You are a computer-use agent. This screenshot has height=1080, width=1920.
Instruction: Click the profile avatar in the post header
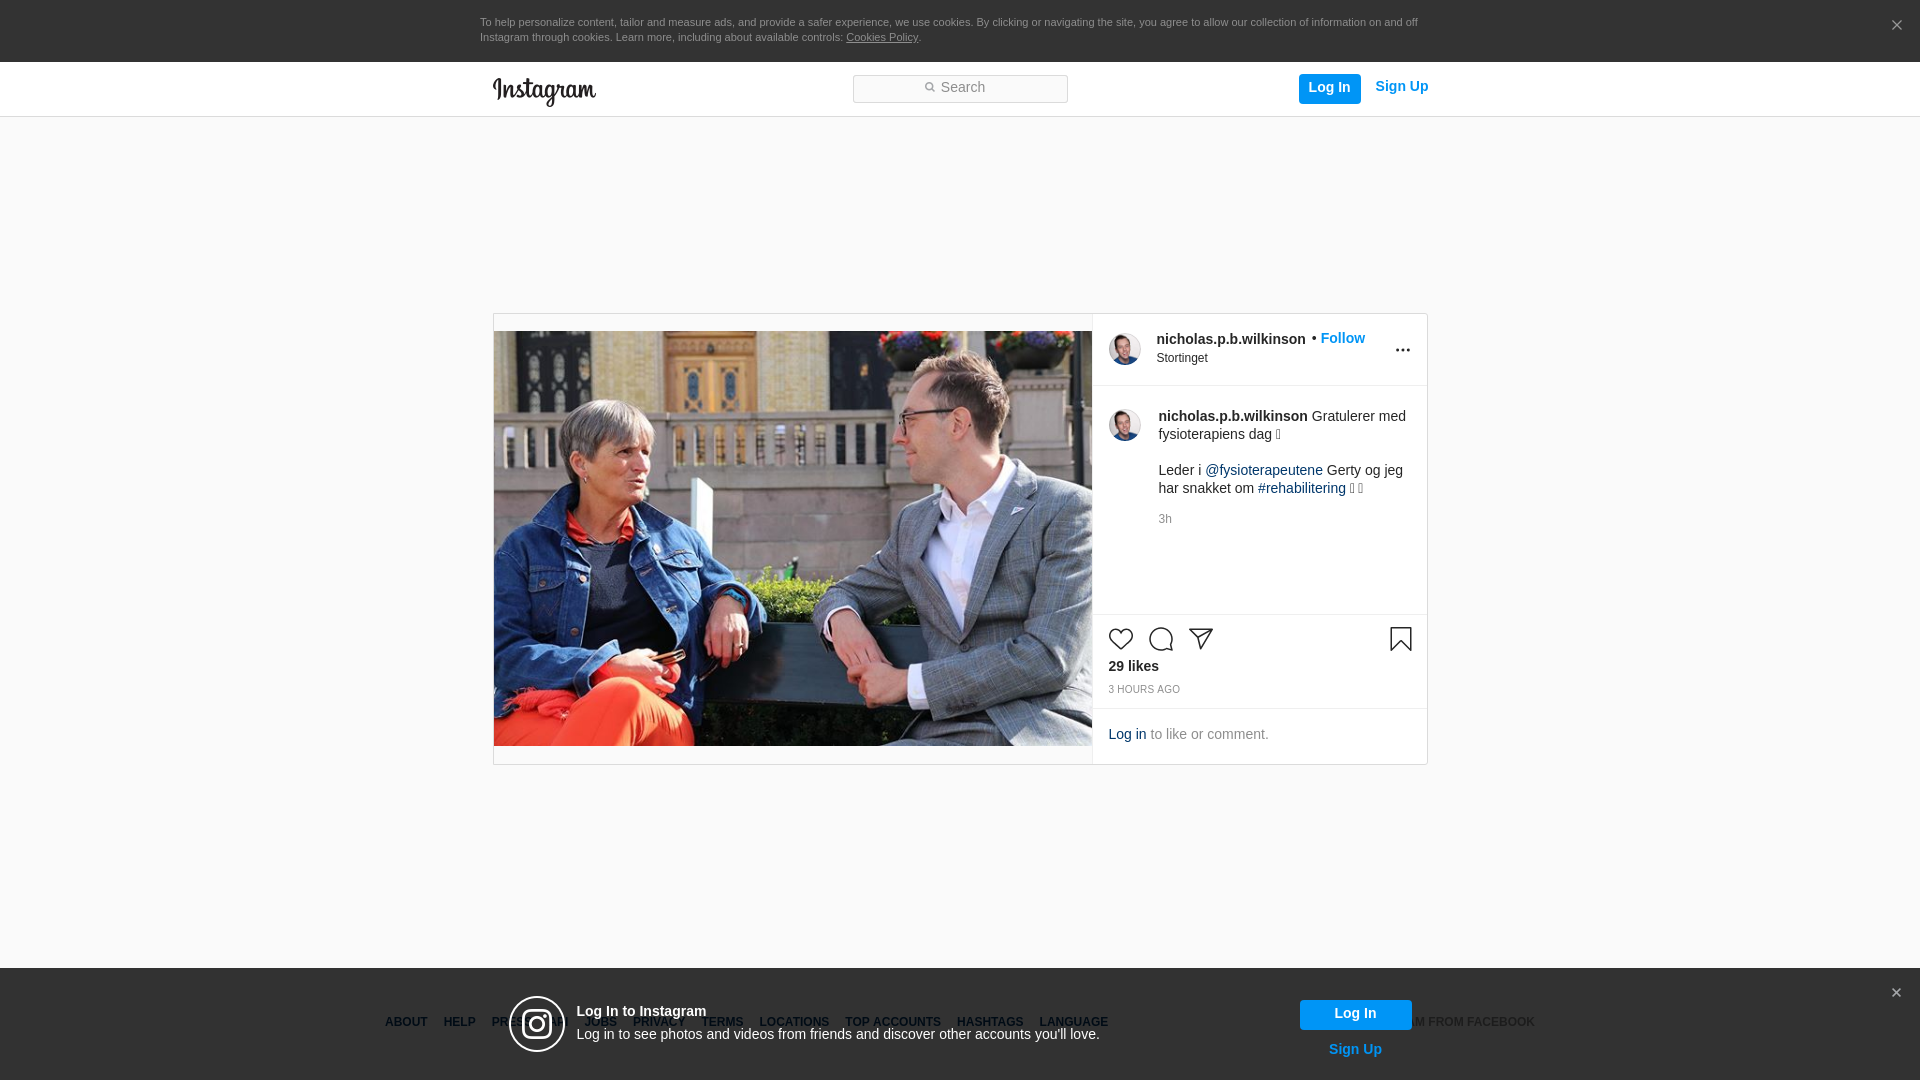(x=1124, y=349)
